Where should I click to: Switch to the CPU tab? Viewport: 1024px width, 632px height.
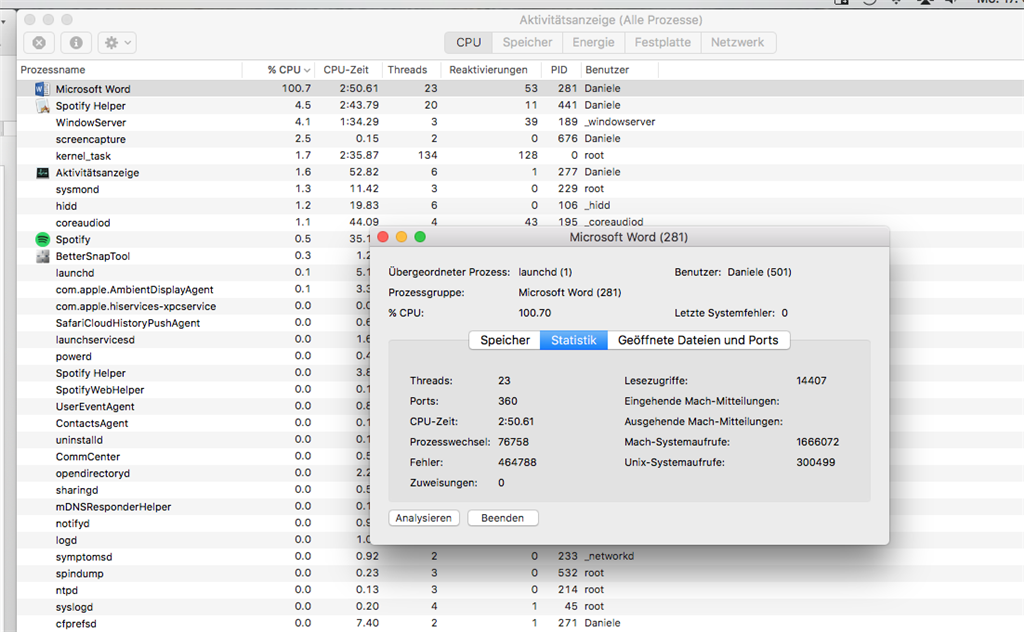click(468, 42)
